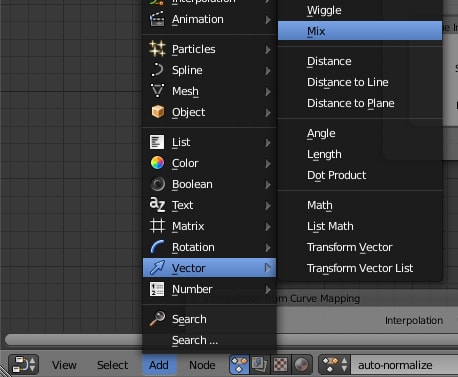Click the Mesh triangle icon
Viewport: 458px width, 377px height.
(157, 91)
